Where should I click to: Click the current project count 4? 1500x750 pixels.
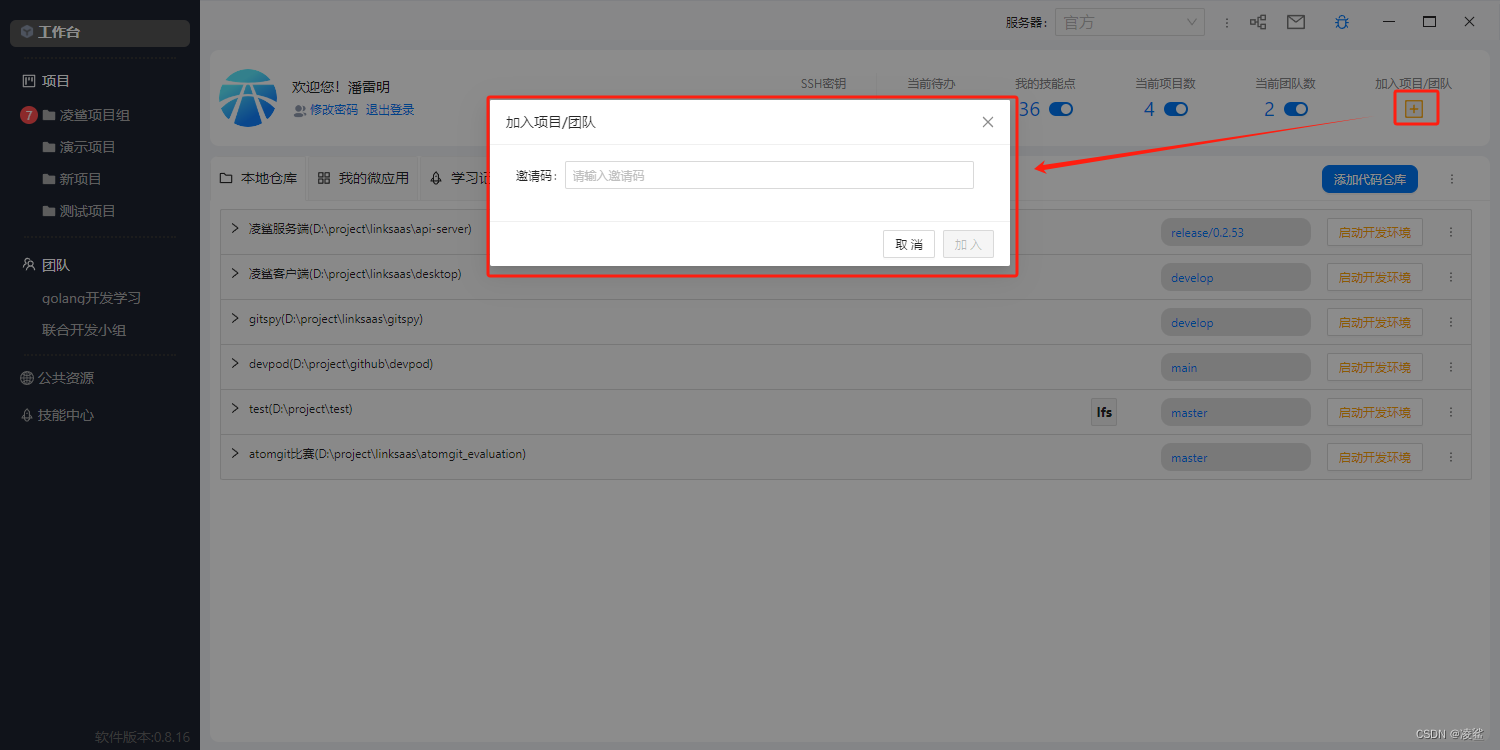coord(1149,109)
